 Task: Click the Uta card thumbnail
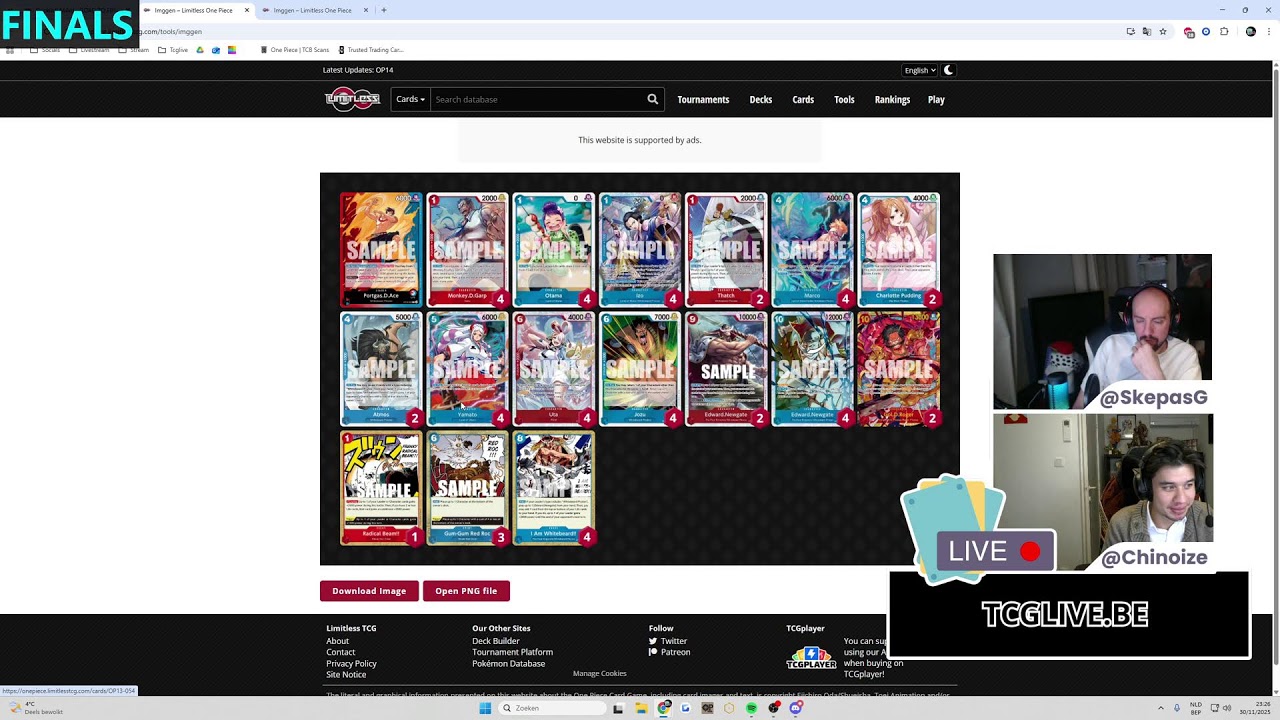click(553, 368)
